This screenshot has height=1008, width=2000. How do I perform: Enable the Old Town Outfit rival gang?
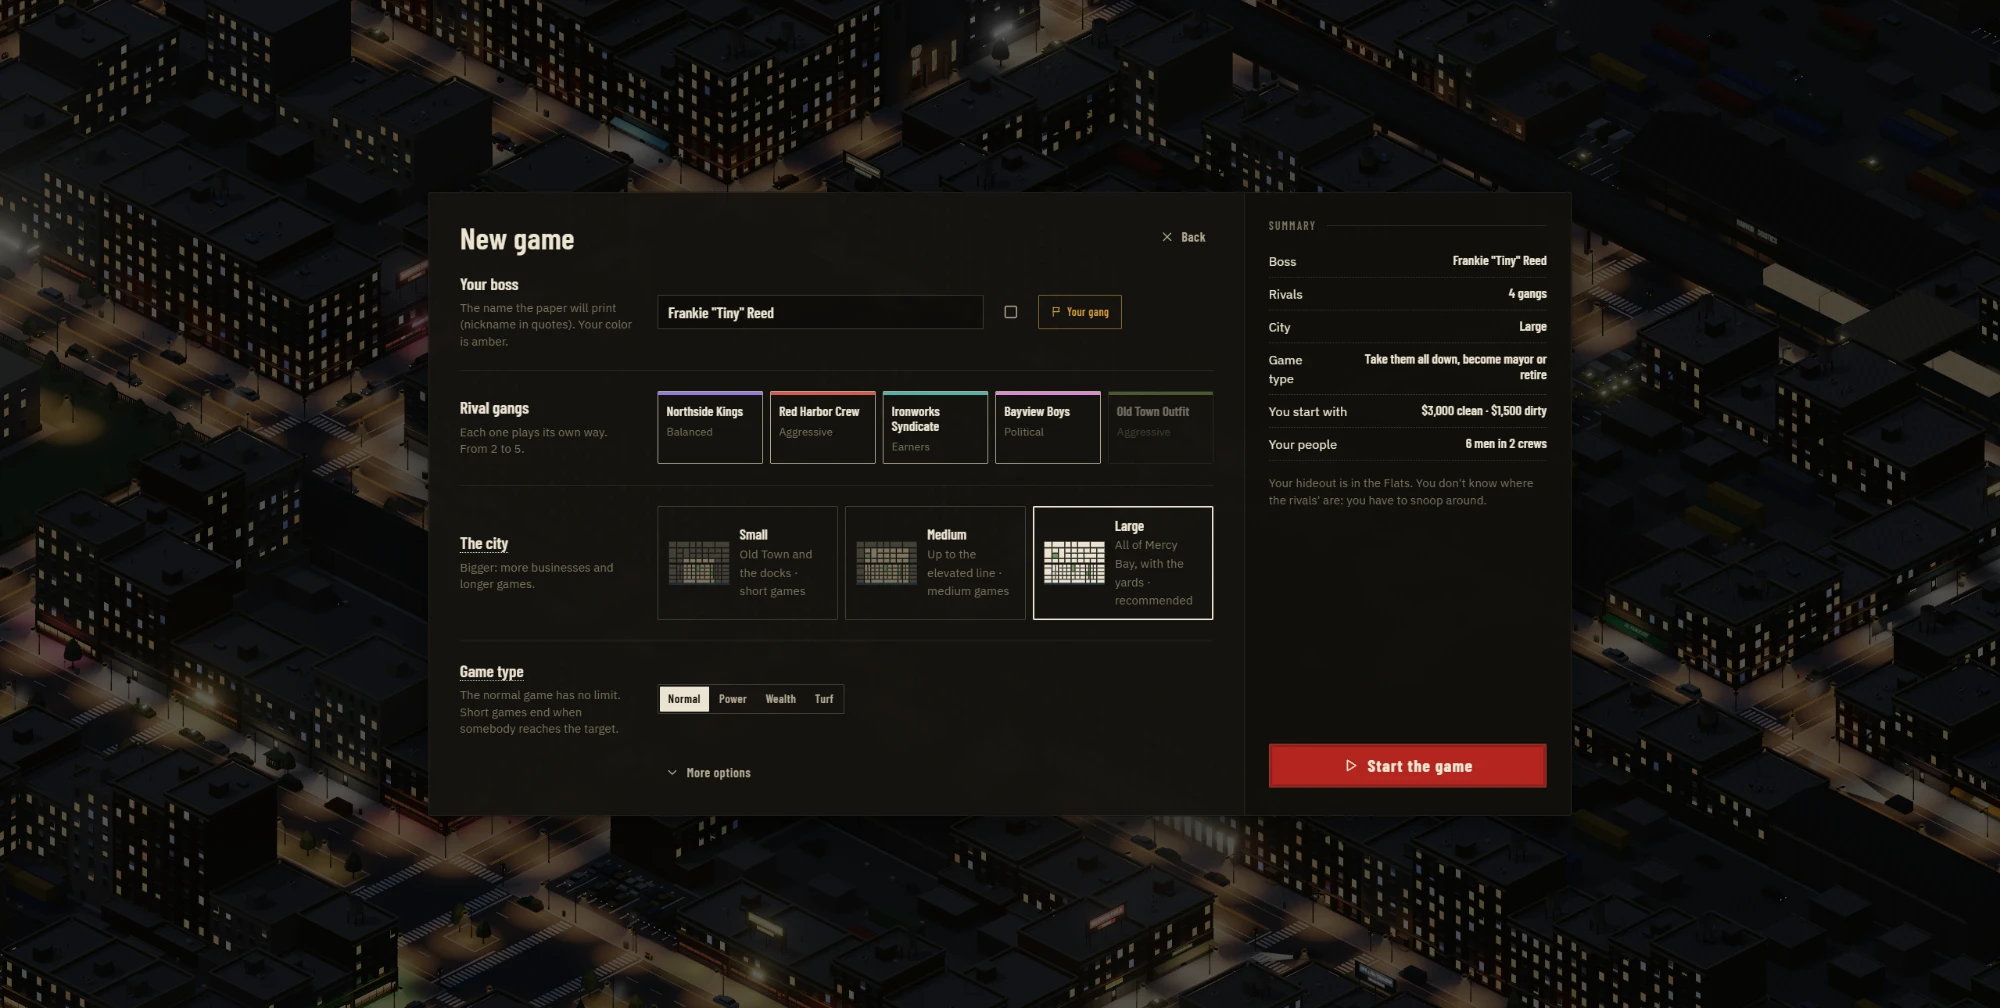pyautogui.click(x=1160, y=427)
